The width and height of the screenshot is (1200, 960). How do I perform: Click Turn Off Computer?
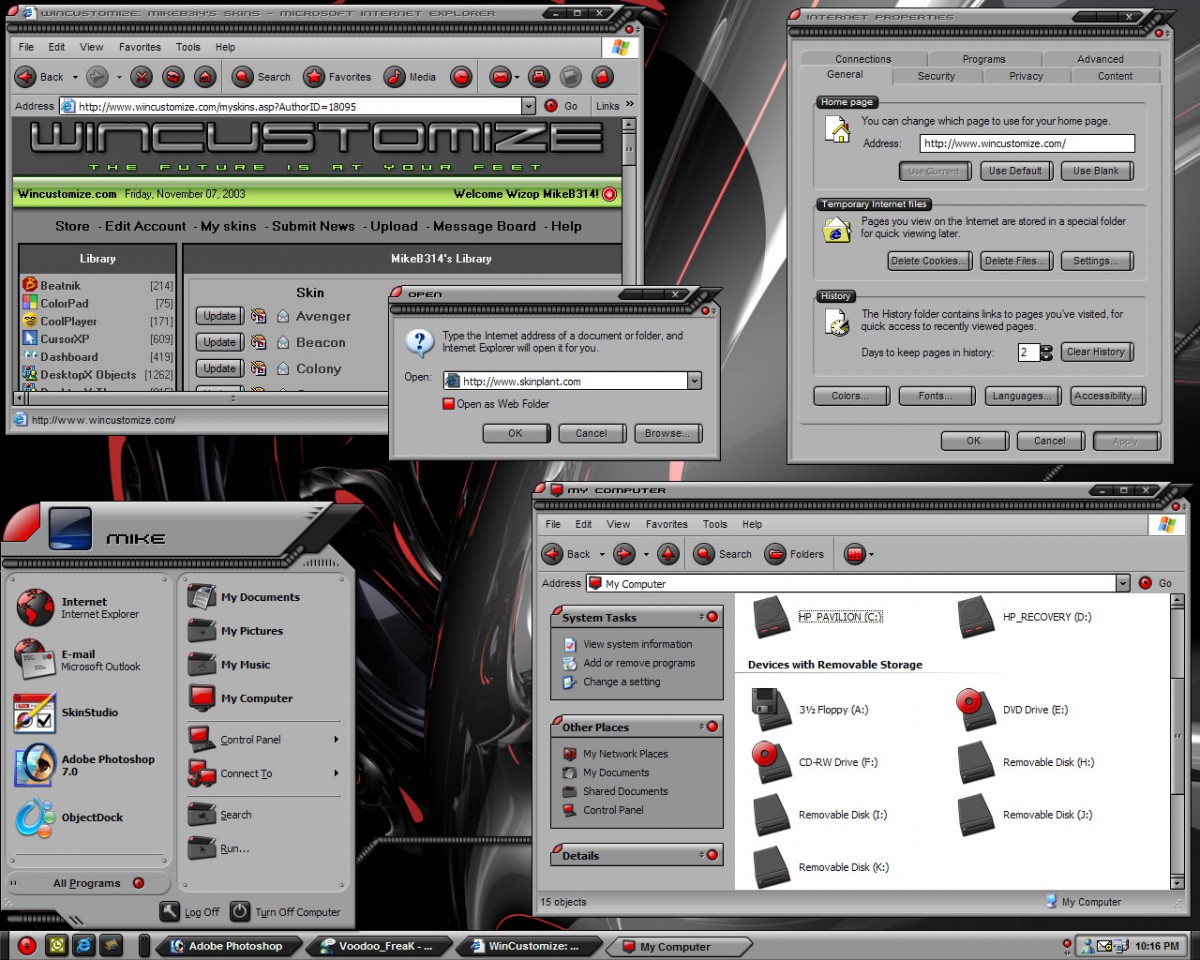pyautogui.click(x=285, y=912)
